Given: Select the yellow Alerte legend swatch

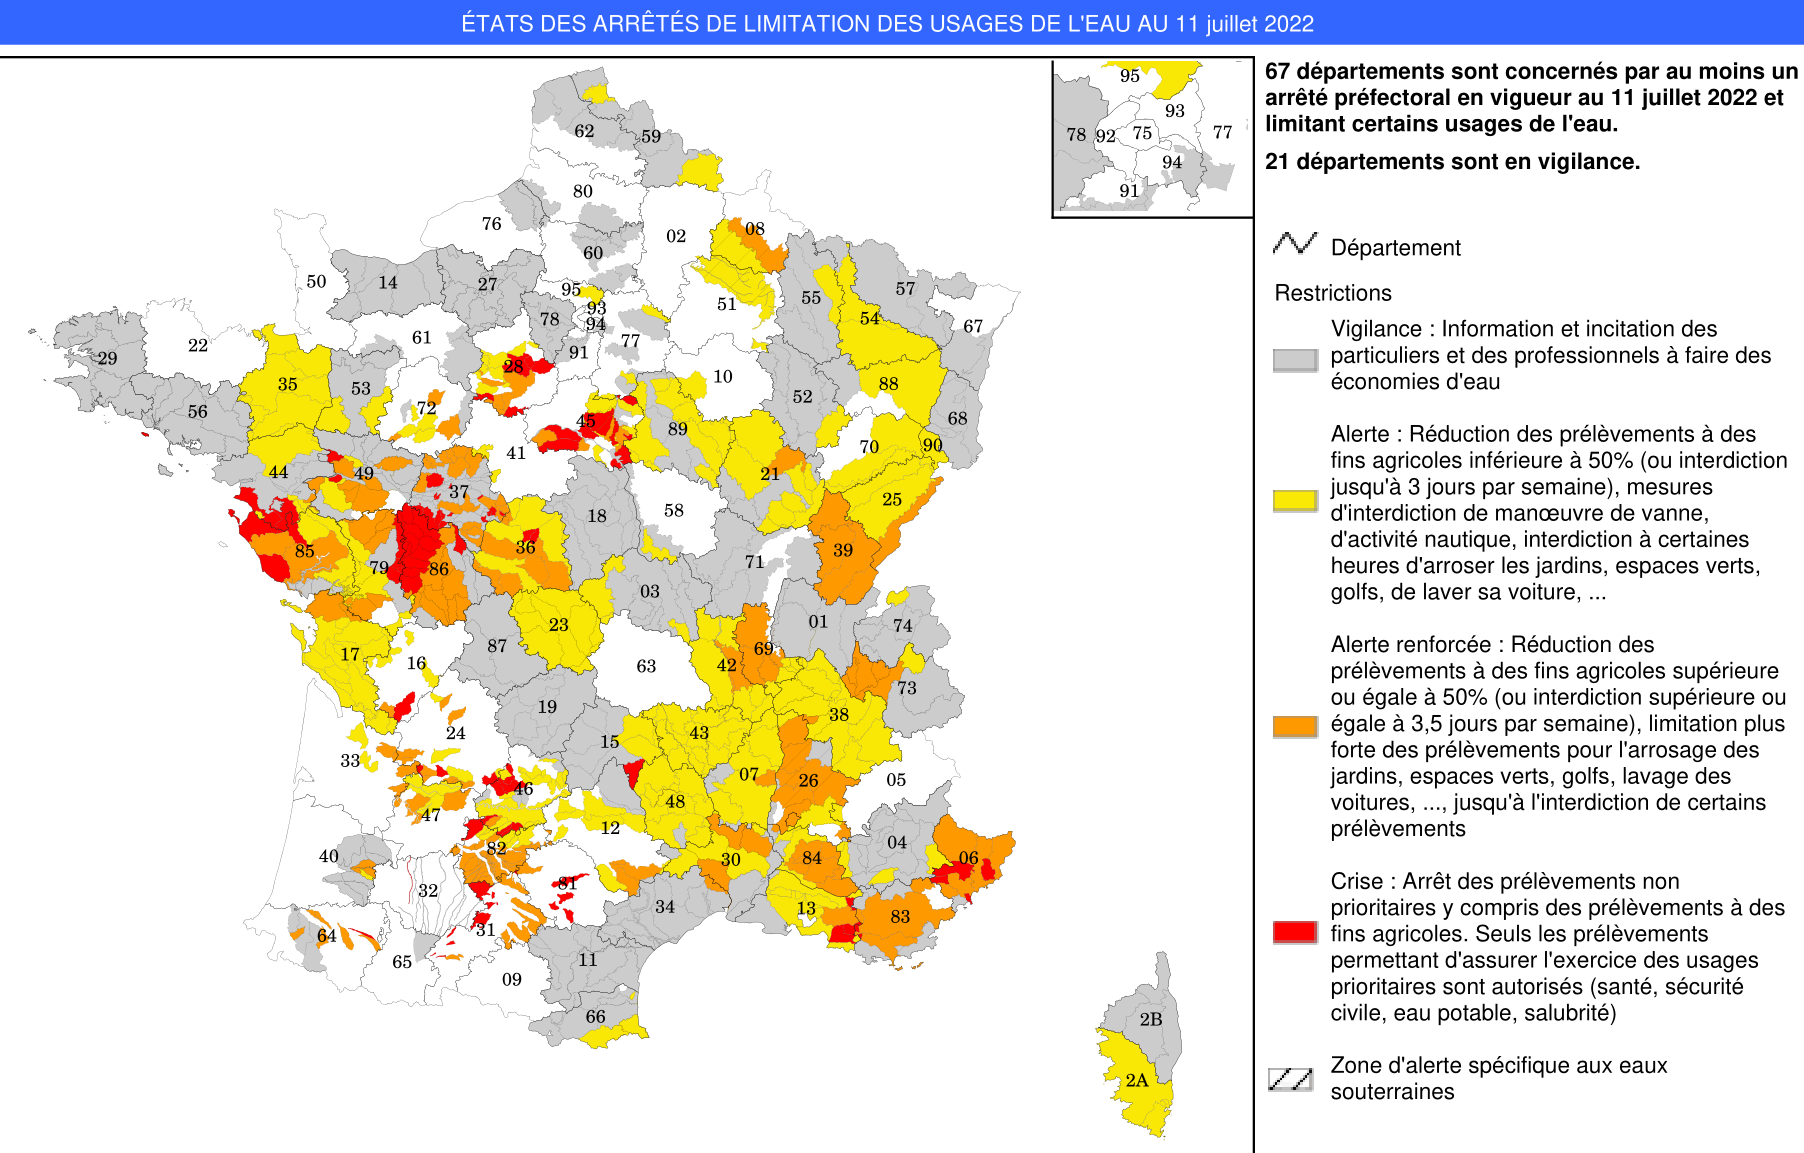Looking at the screenshot, I should pyautogui.click(x=1295, y=501).
